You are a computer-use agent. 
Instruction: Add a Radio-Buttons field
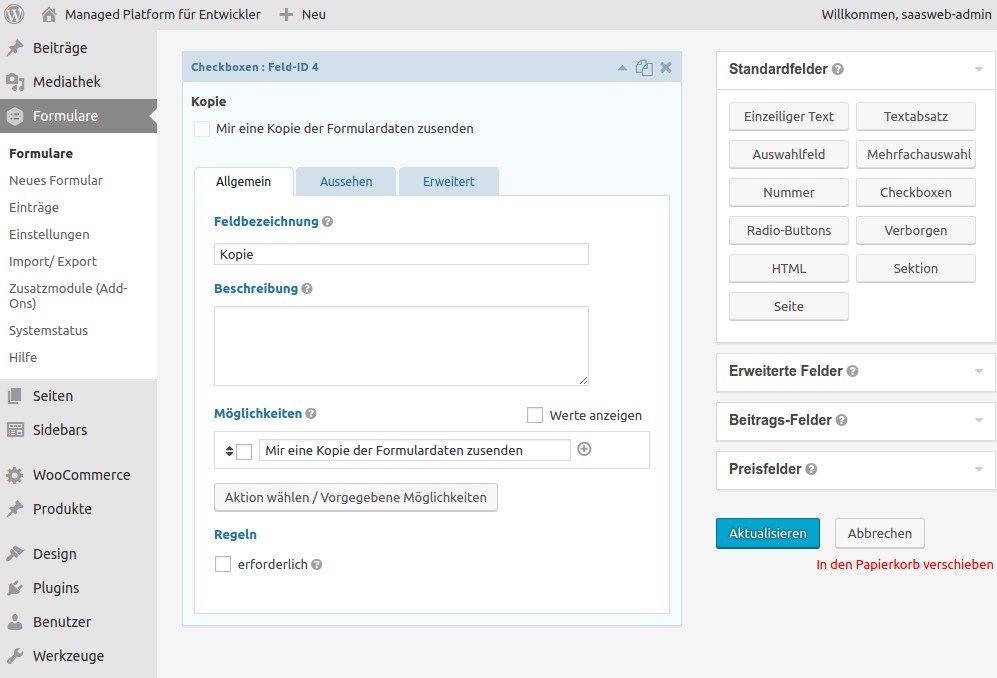(788, 230)
